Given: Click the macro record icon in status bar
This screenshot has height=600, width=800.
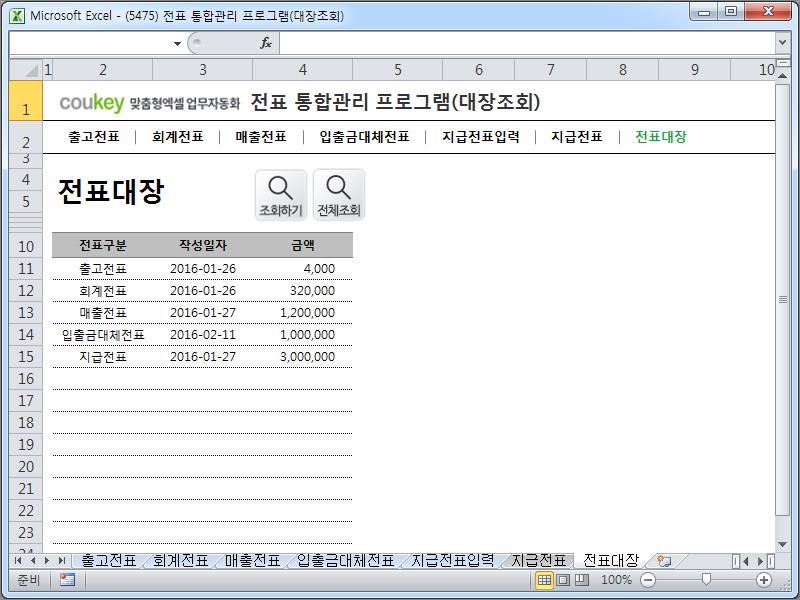Looking at the screenshot, I should point(67,580).
